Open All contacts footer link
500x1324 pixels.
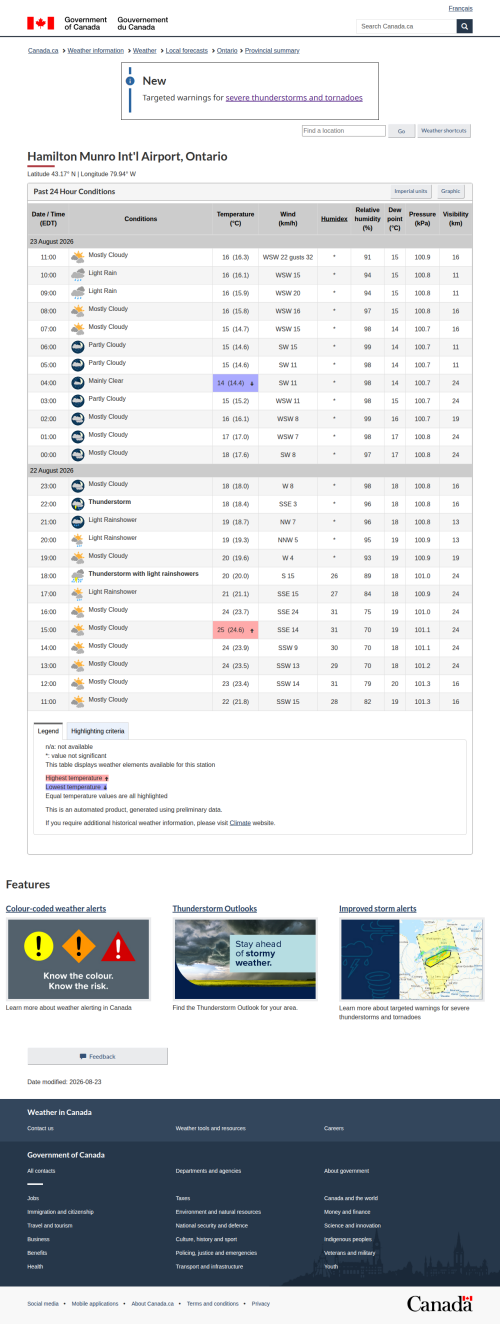(x=41, y=1170)
